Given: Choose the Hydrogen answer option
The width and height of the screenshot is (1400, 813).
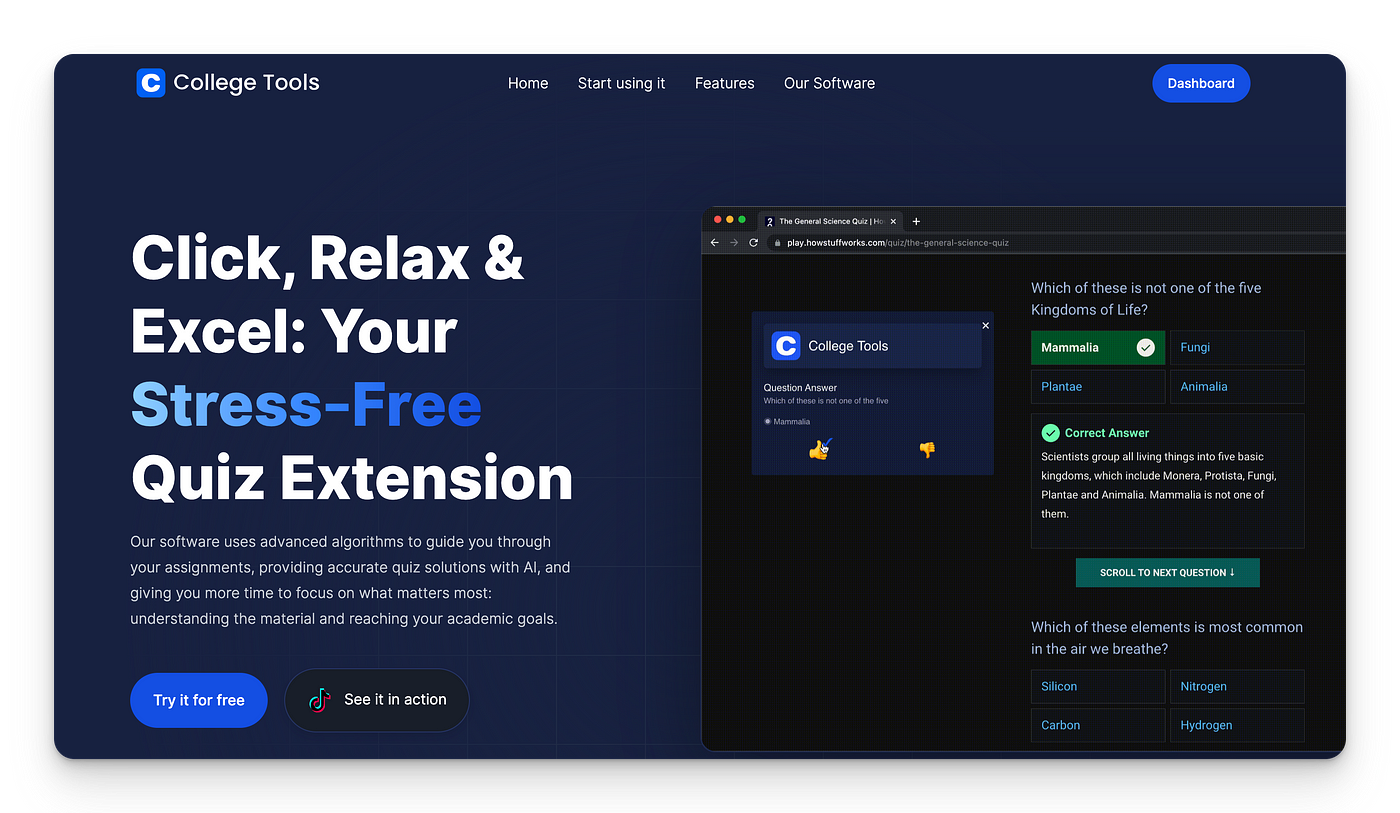Looking at the screenshot, I should point(1237,725).
